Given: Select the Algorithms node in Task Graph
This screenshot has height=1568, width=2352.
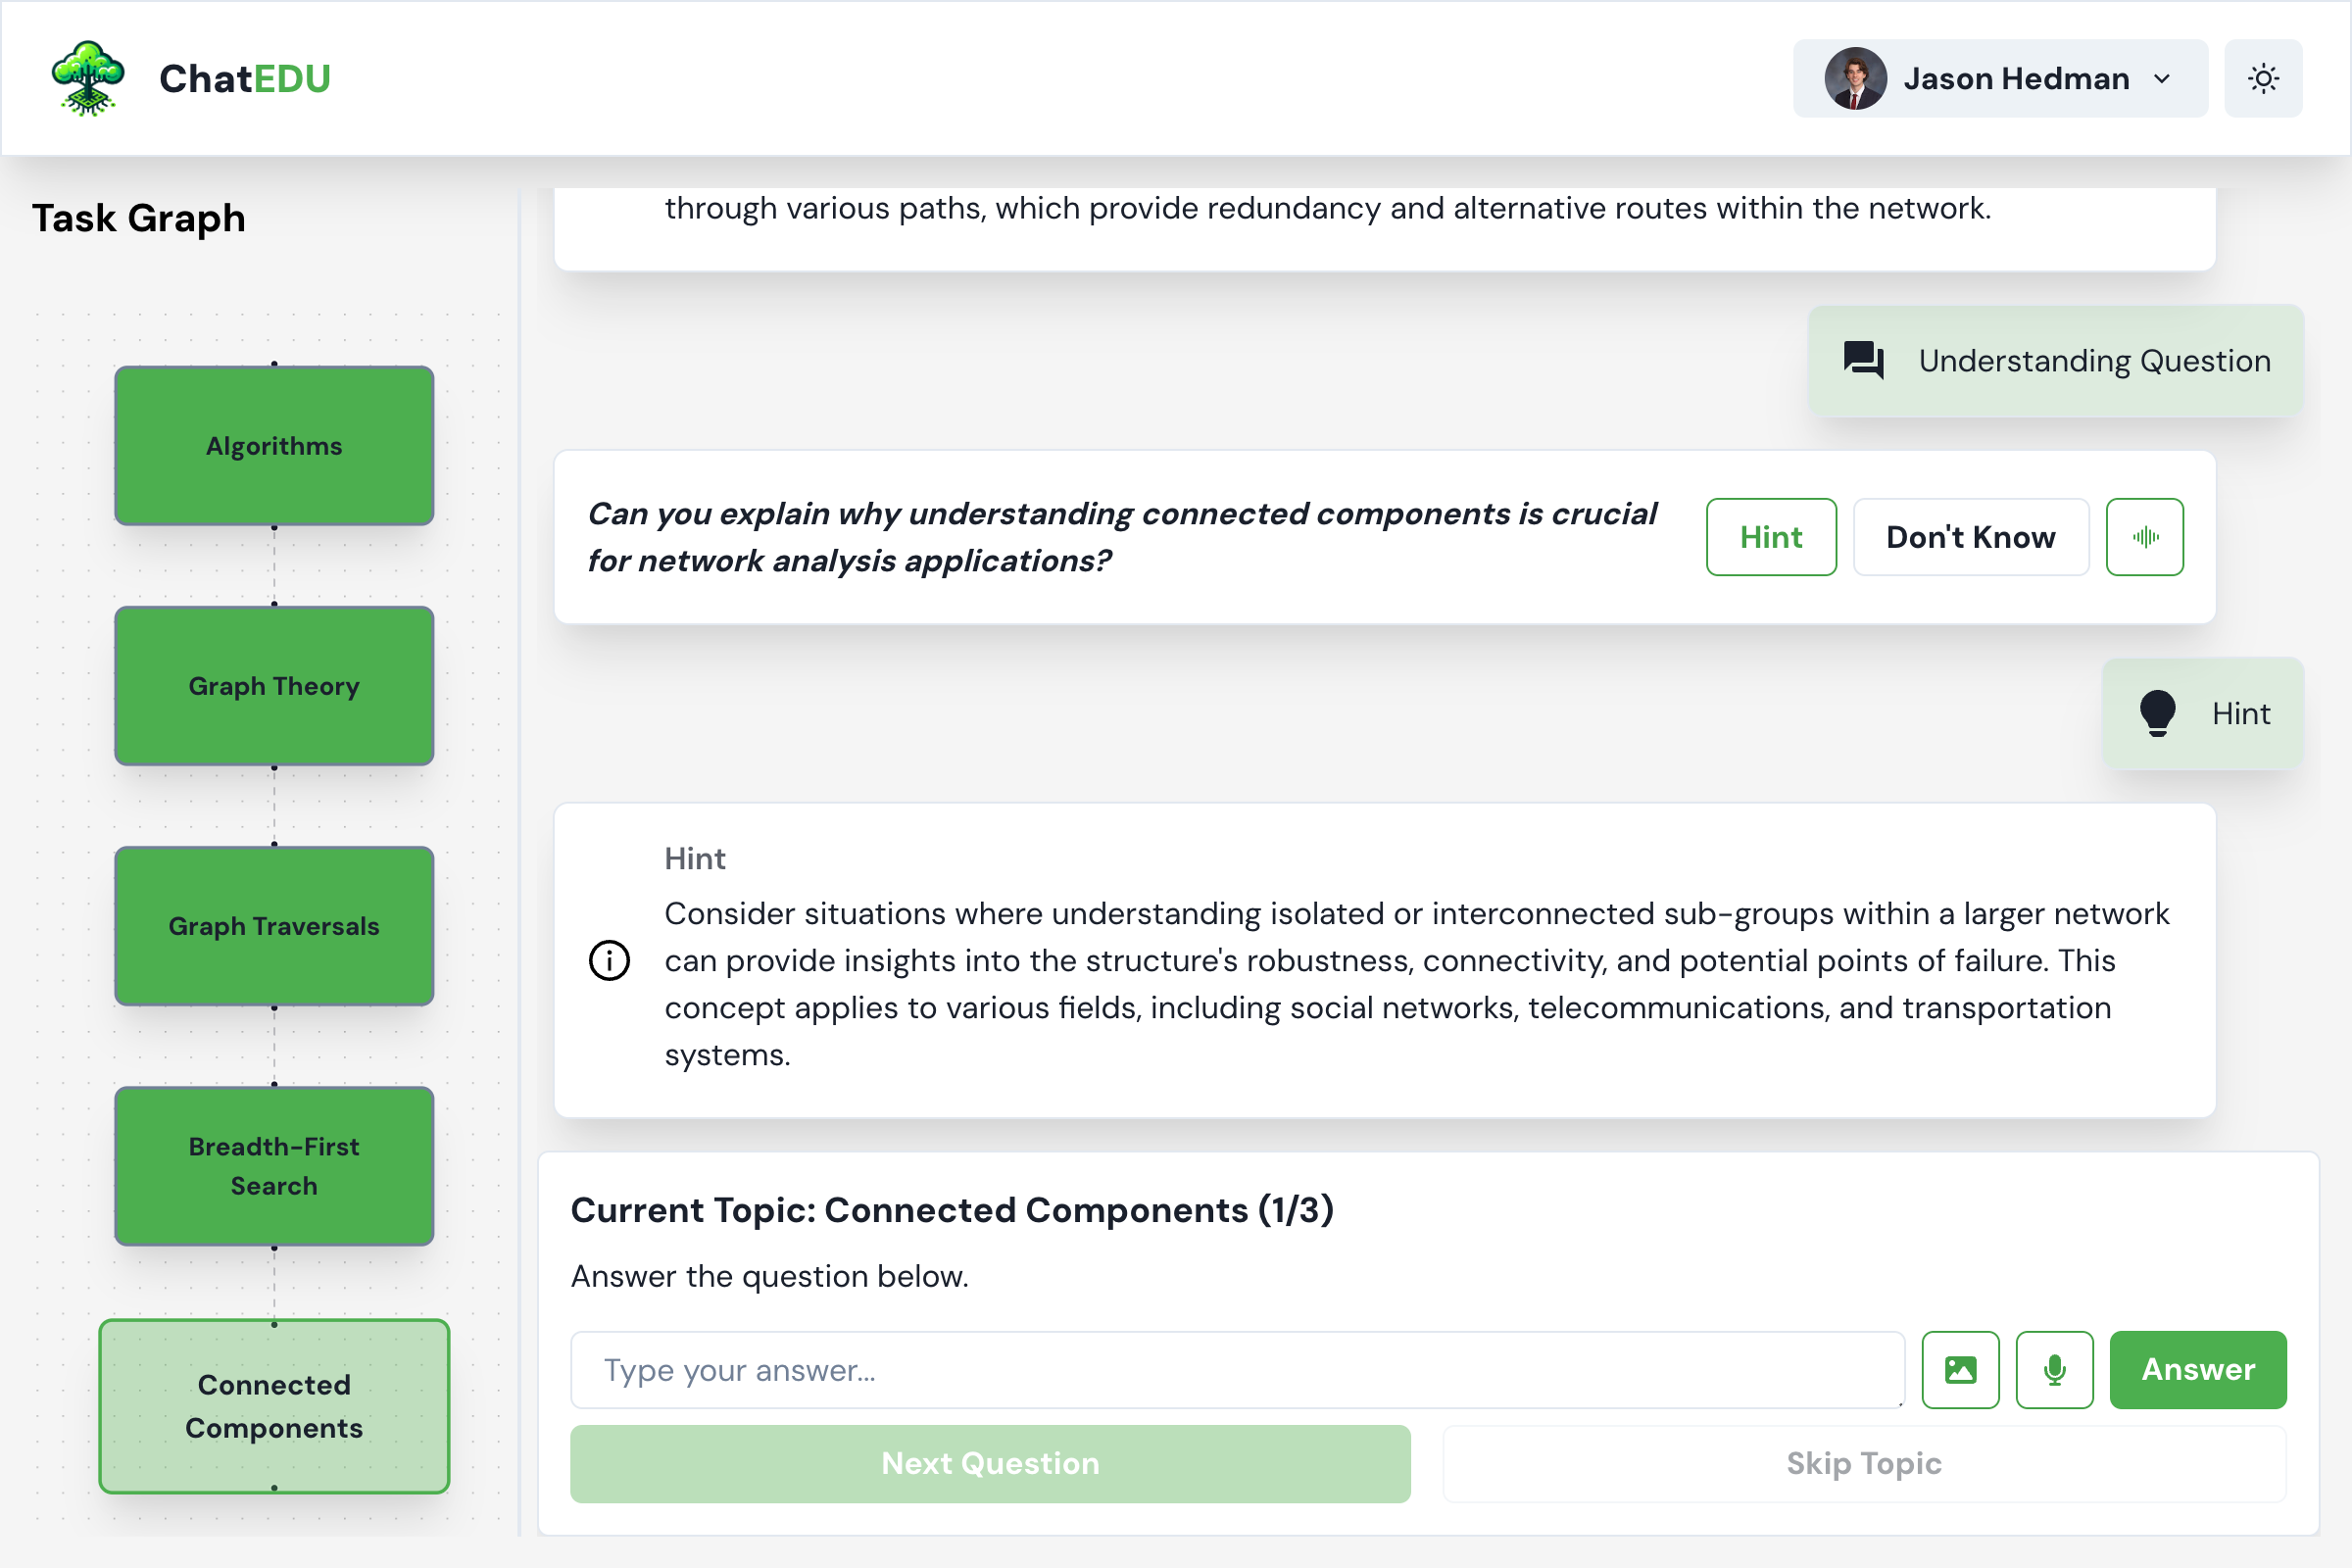Looking at the screenshot, I should [x=274, y=446].
